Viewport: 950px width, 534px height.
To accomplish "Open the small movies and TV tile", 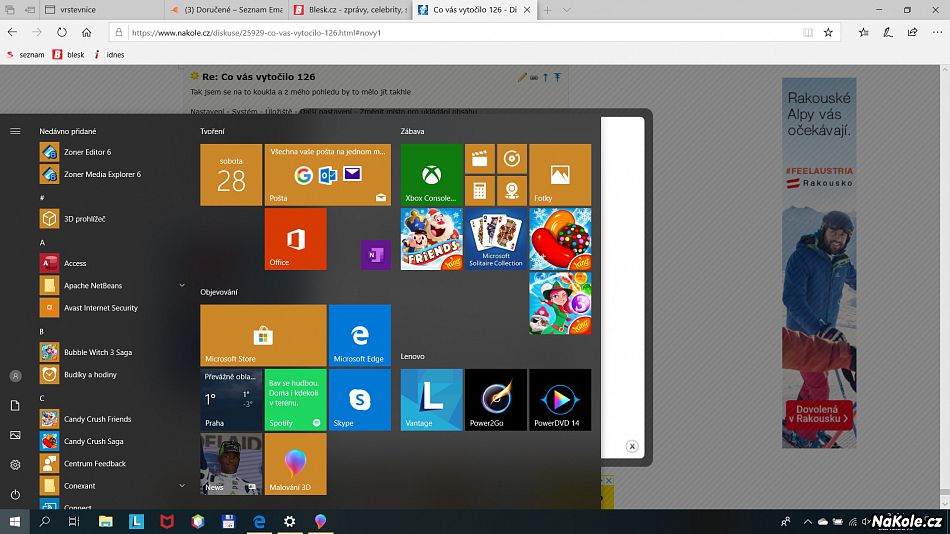I will pyautogui.click(x=480, y=159).
